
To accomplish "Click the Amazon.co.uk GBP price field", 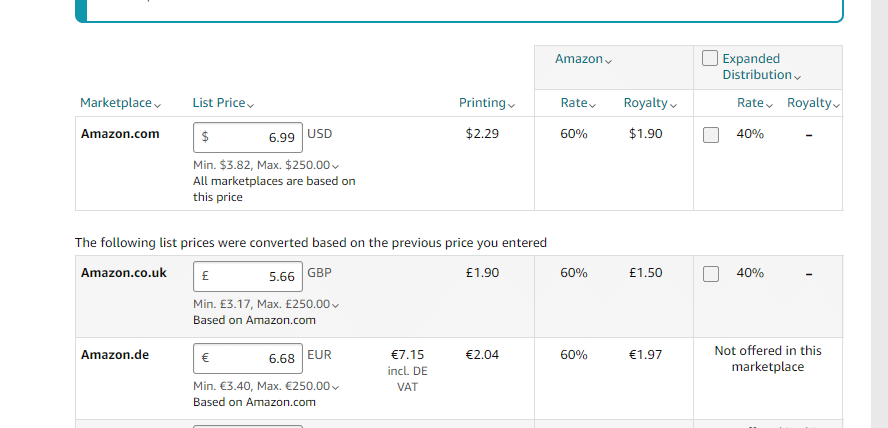I will [247, 276].
